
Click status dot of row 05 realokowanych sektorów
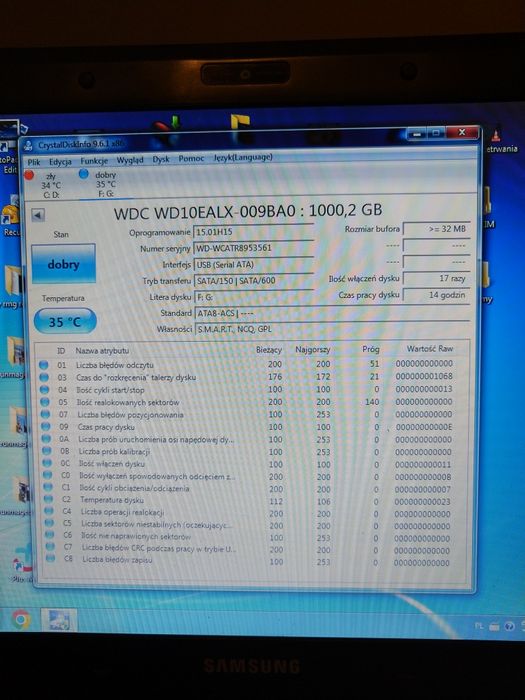coord(45,402)
